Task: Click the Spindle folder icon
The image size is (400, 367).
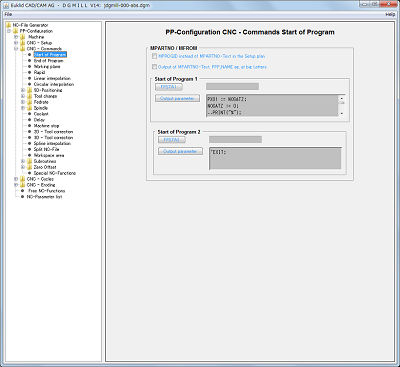Action: [x=30, y=108]
